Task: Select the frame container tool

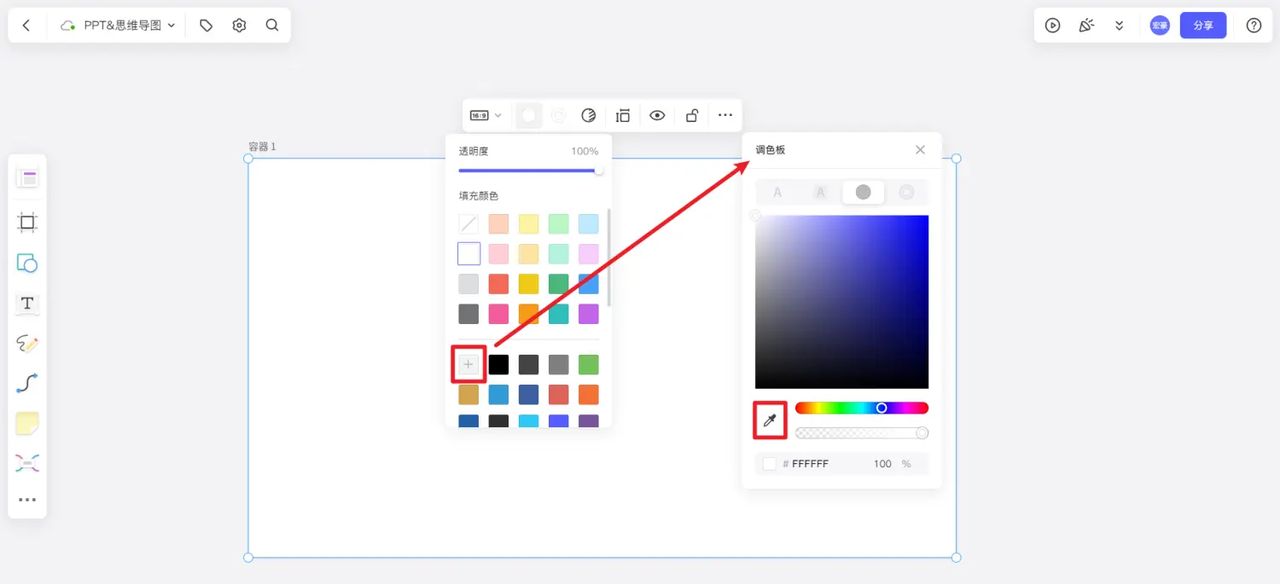Action: (27, 222)
